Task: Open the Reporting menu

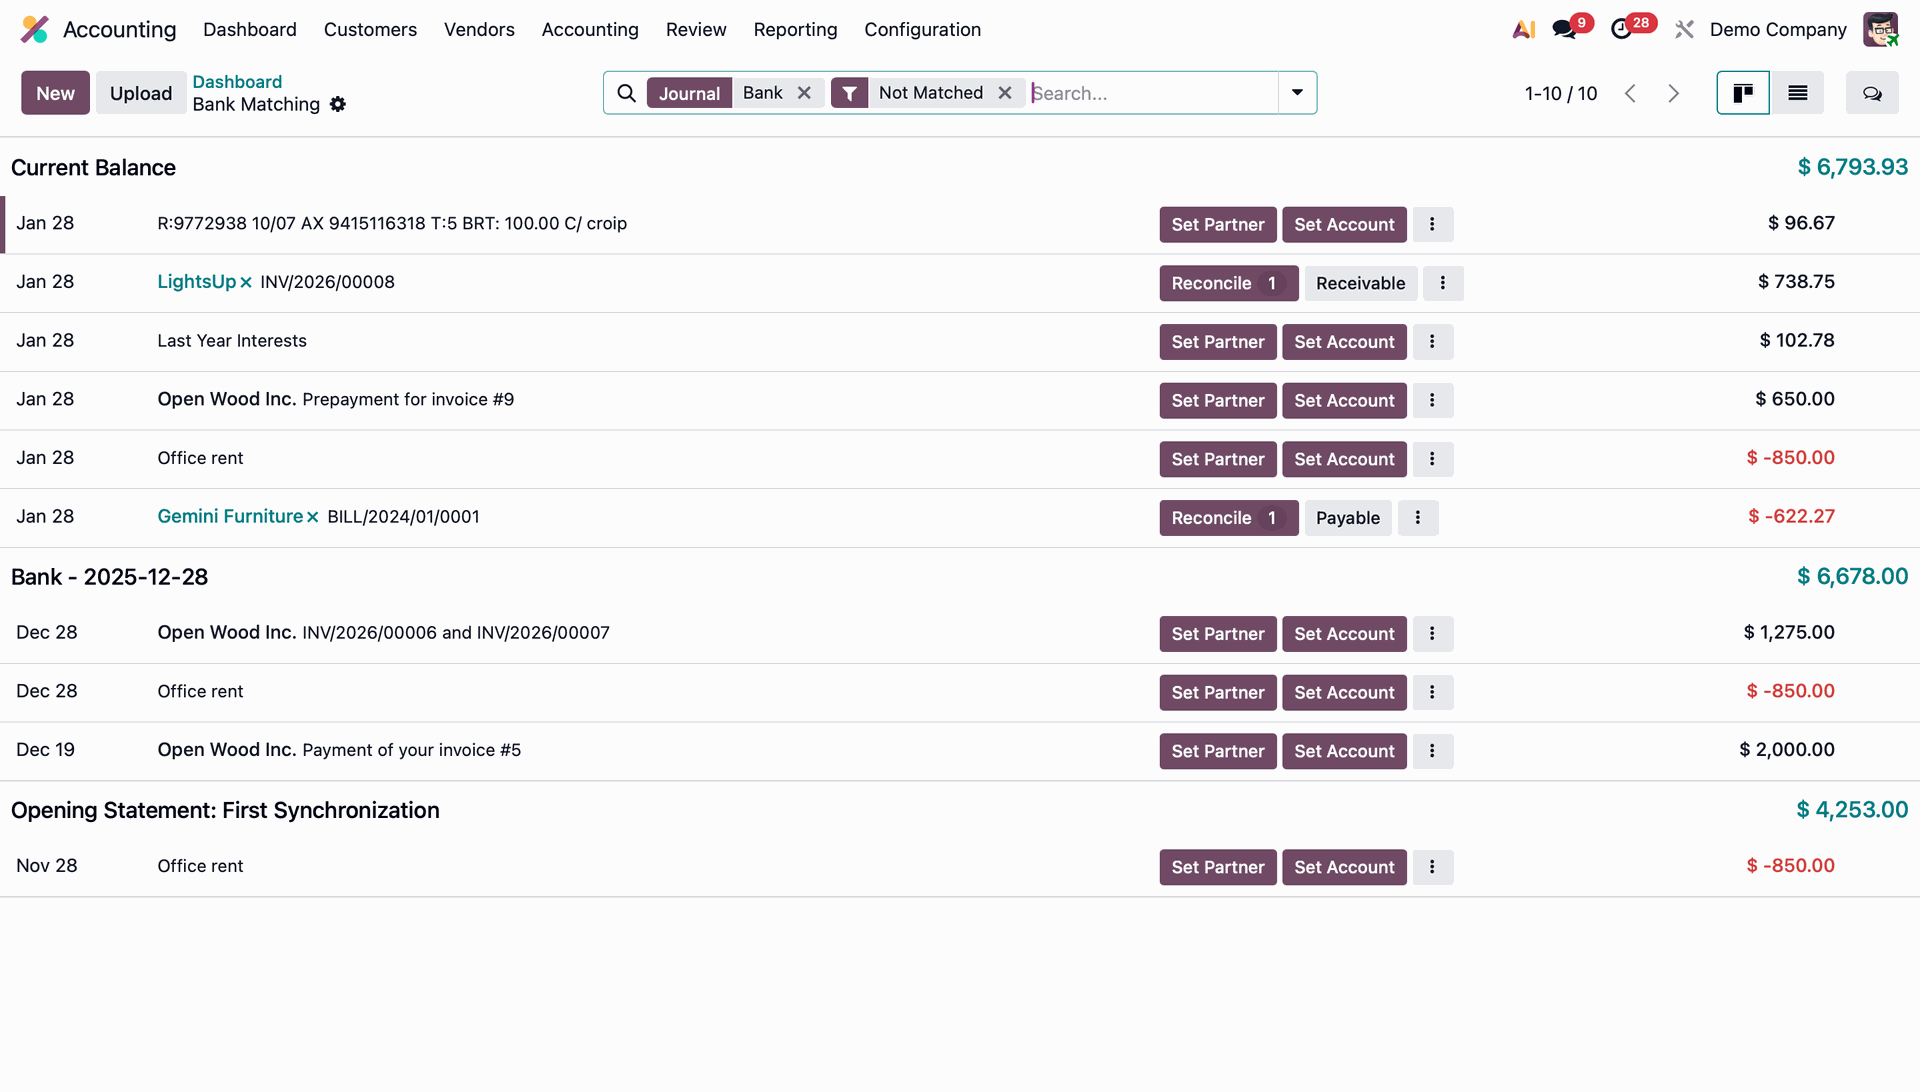Action: (x=795, y=30)
